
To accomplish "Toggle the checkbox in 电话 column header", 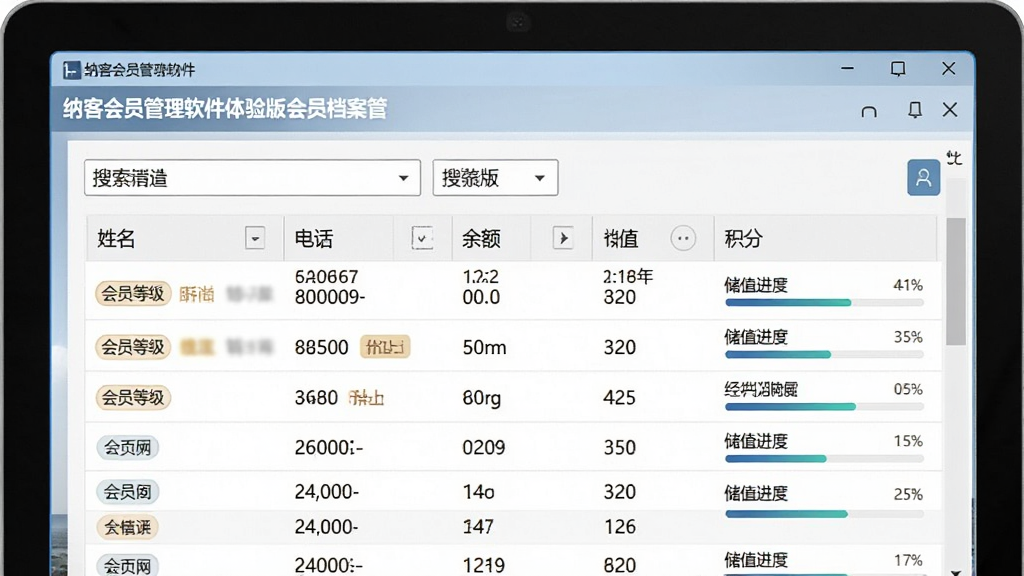I will coord(422,238).
